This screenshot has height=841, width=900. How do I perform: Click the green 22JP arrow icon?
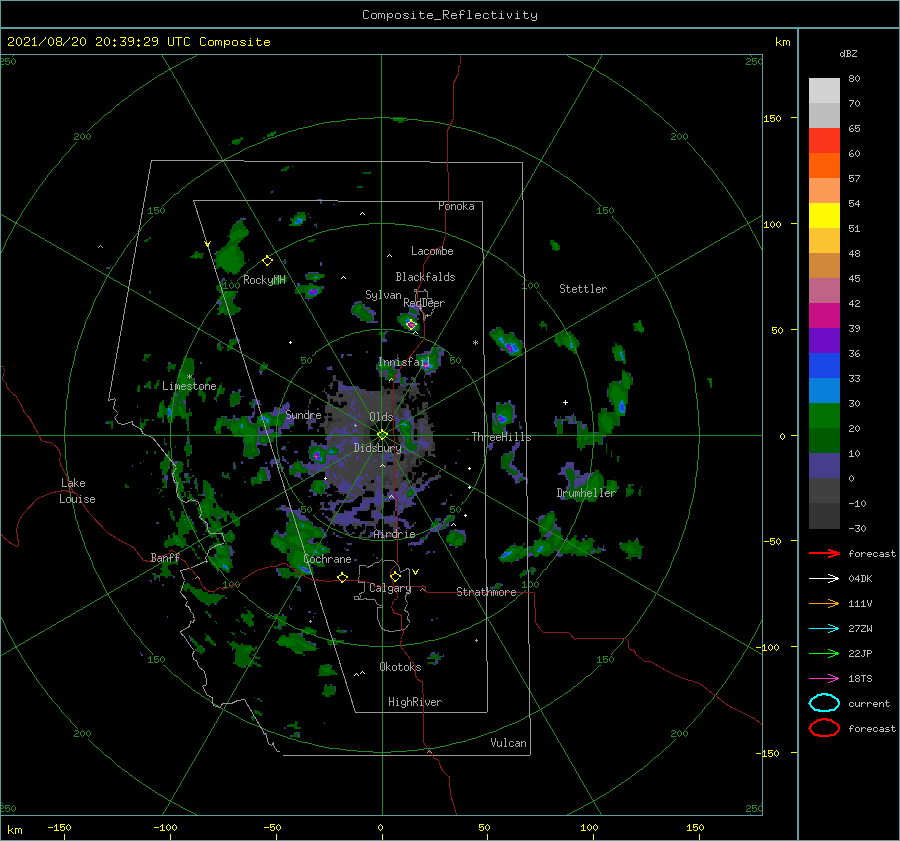[x=824, y=653]
